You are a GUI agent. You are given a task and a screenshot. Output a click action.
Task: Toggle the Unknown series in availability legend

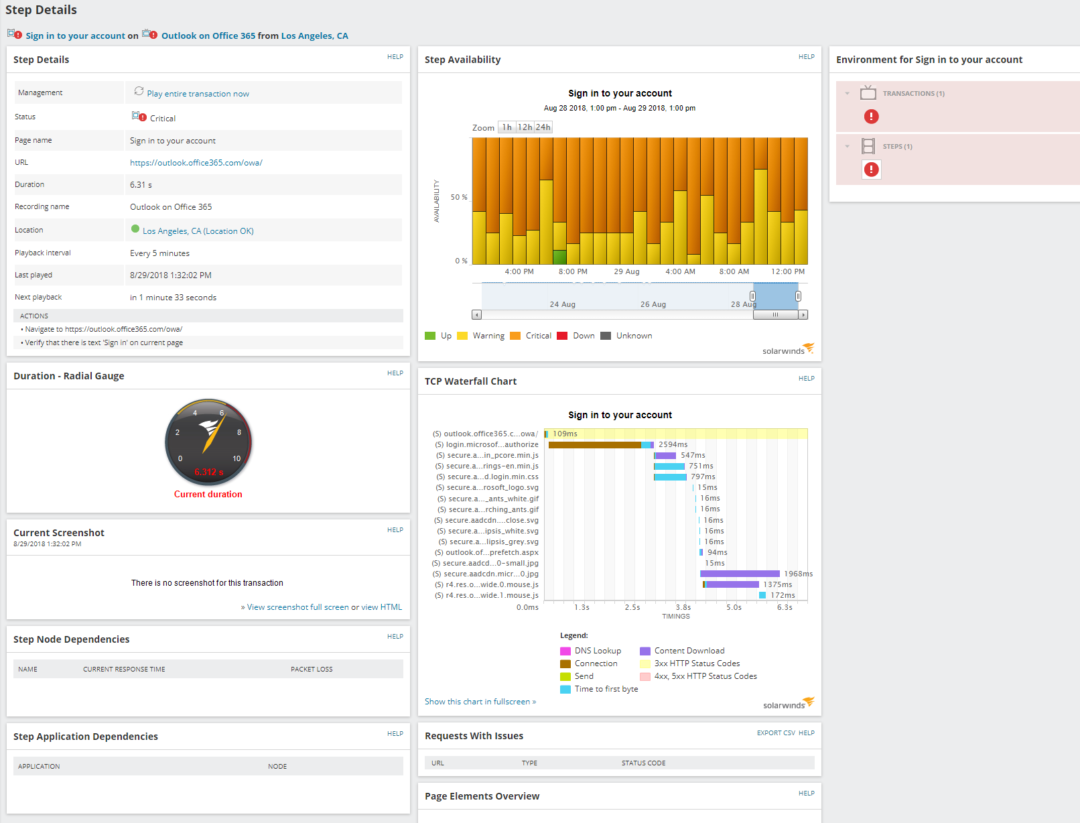[x=626, y=336]
